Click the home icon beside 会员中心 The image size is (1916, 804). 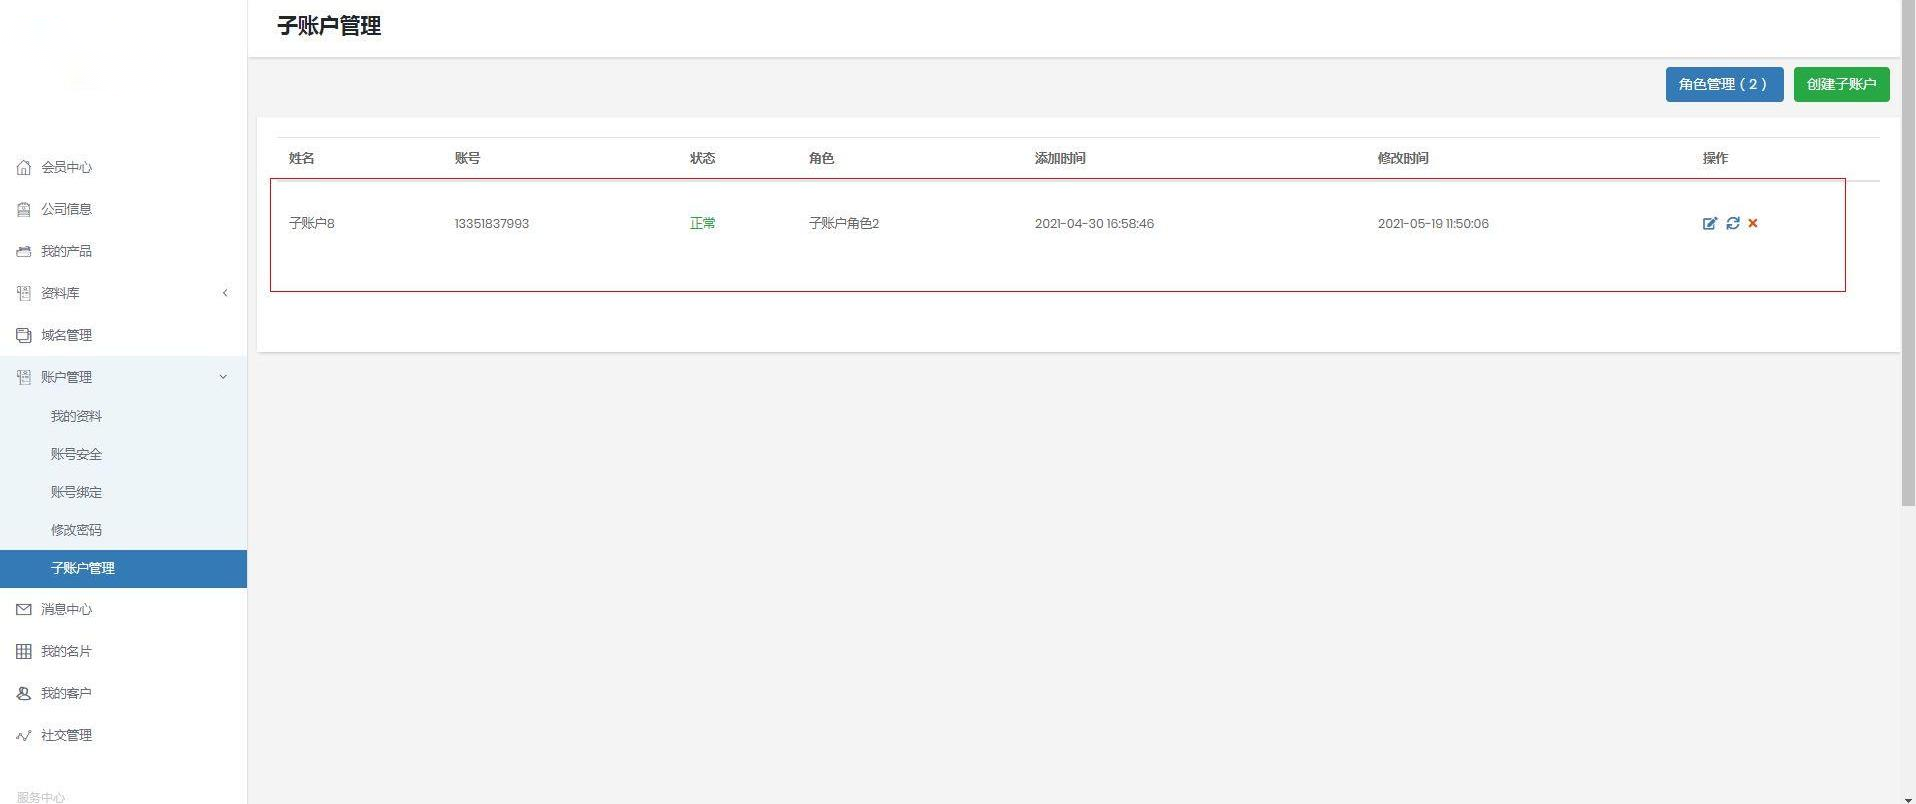pyautogui.click(x=24, y=167)
